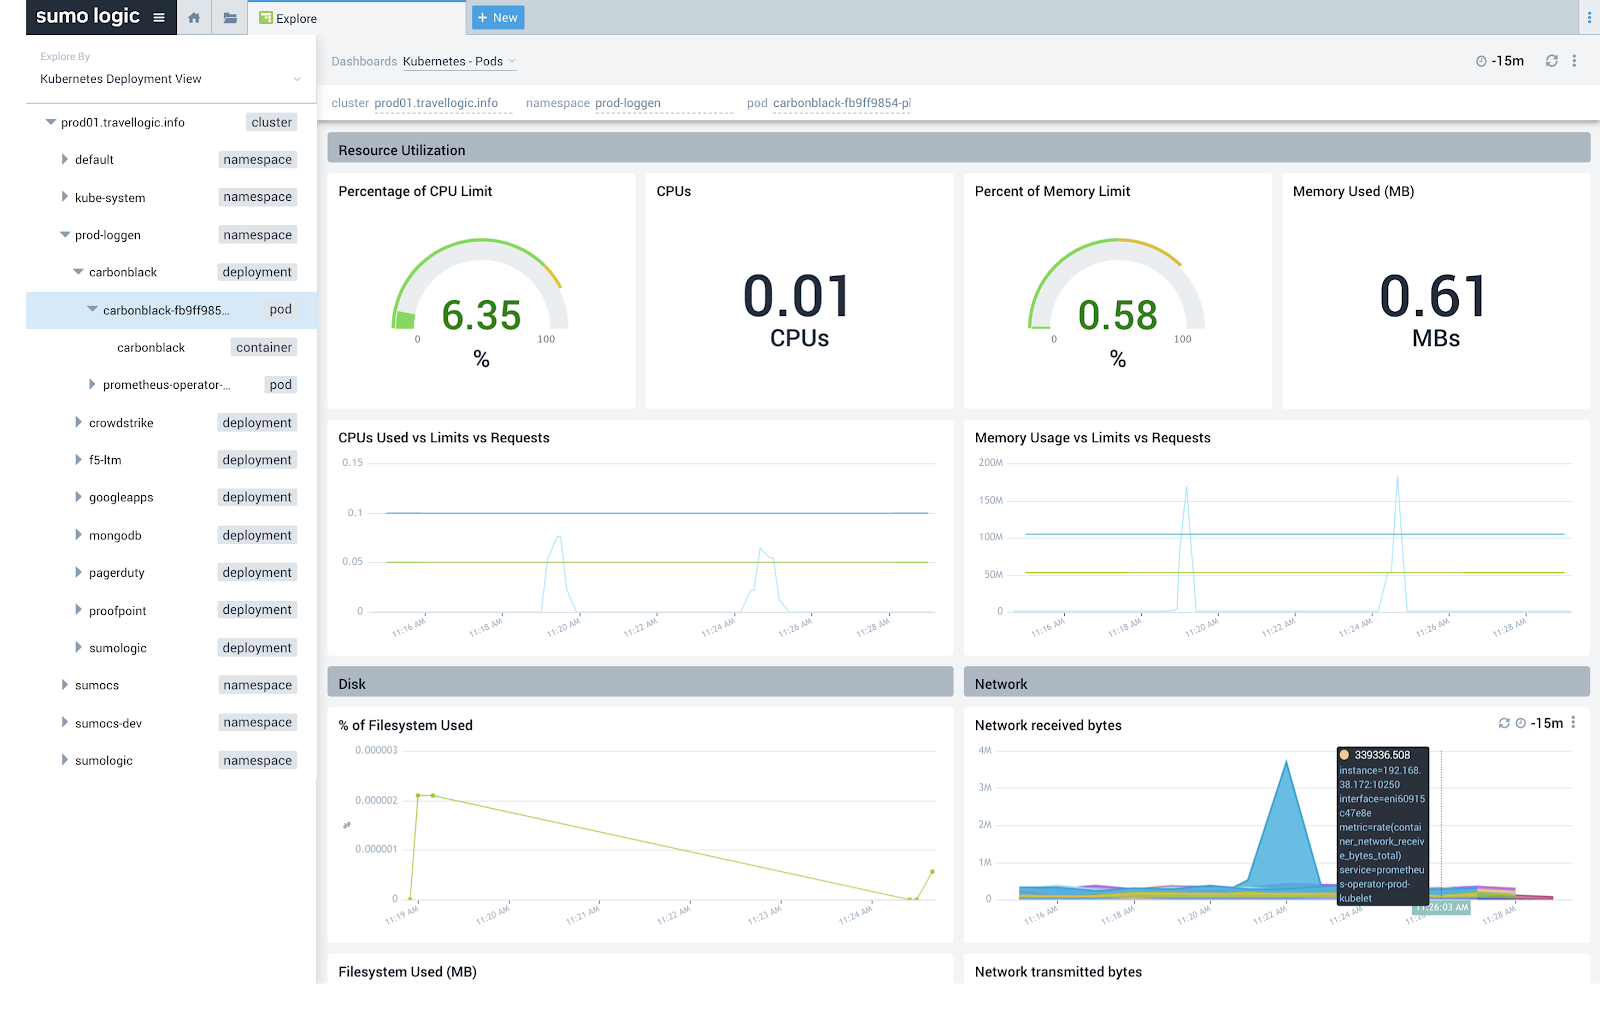The width and height of the screenshot is (1600, 1014).
Task: Expand the crowdstrike deployment
Action: tap(79, 423)
